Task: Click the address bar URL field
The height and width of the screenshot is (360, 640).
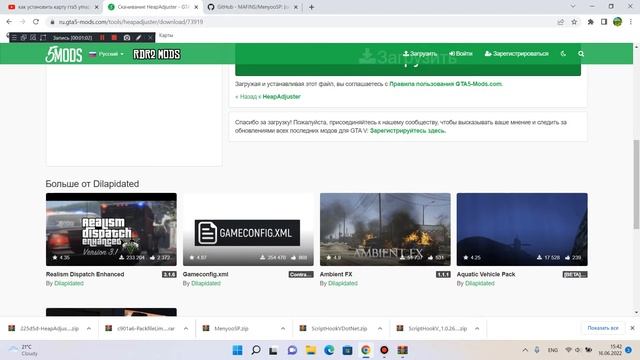Action: tap(302, 22)
